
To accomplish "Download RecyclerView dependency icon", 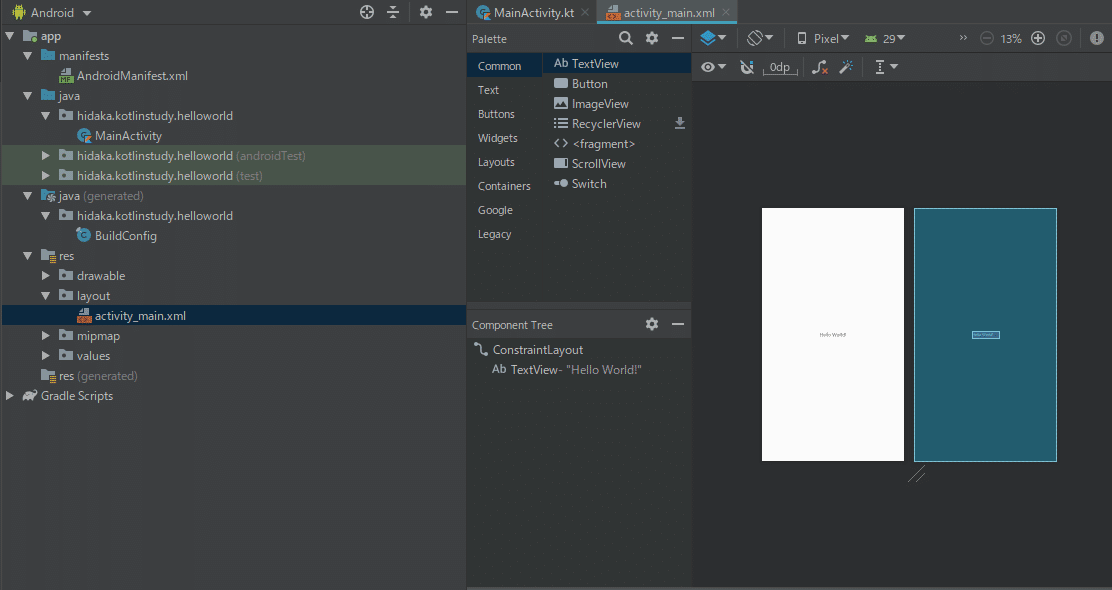I will (679, 123).
